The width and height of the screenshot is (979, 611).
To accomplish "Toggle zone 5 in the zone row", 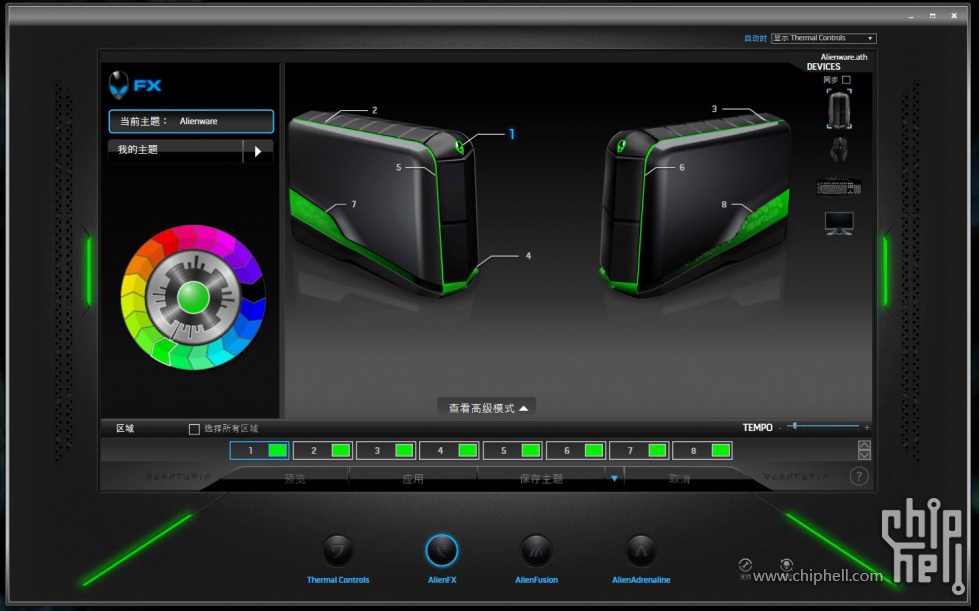I will pos(512,451).
